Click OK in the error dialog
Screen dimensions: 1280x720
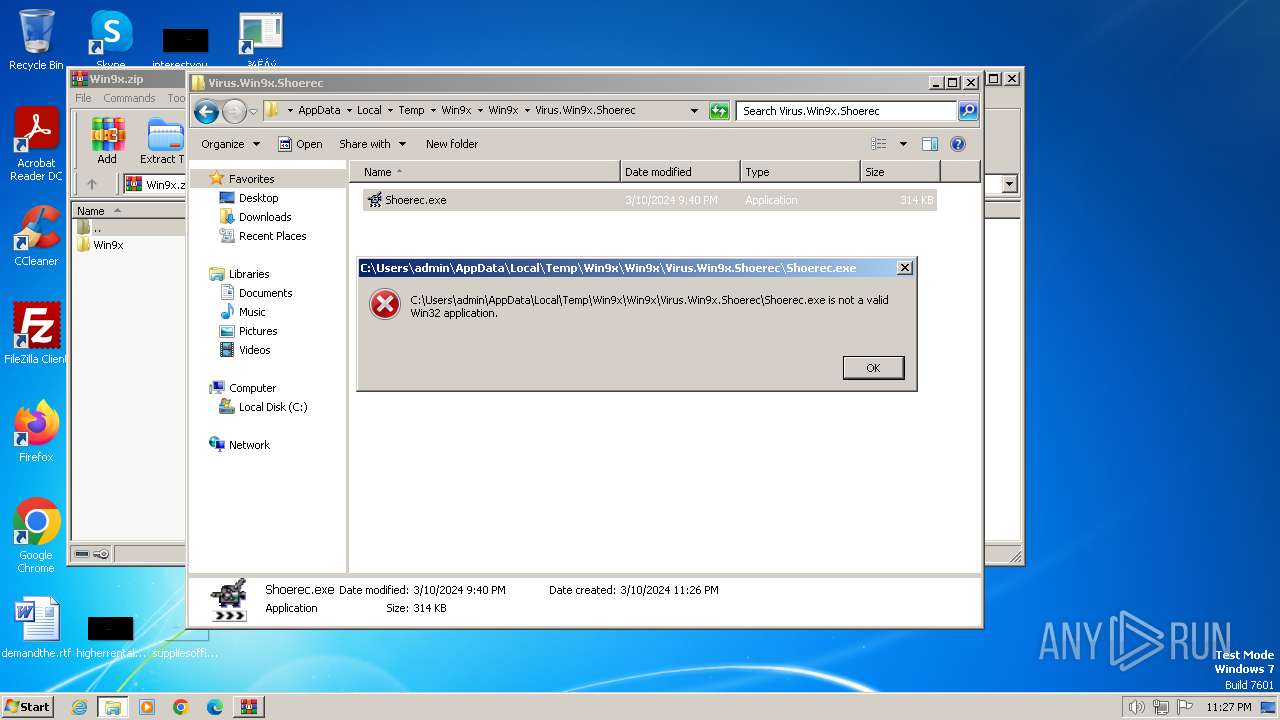[873, 368]
